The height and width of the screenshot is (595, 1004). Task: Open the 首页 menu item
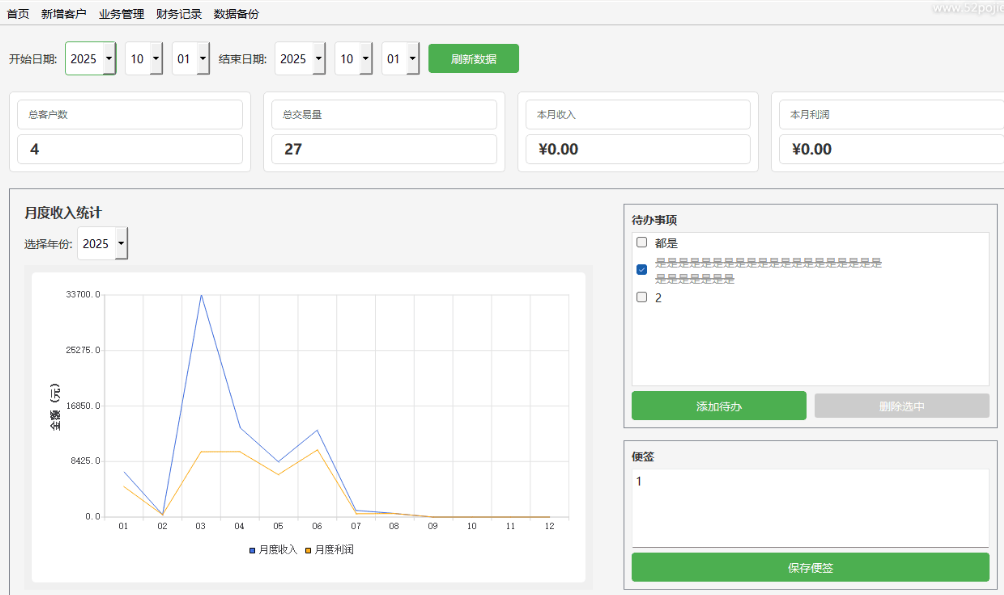18,14
